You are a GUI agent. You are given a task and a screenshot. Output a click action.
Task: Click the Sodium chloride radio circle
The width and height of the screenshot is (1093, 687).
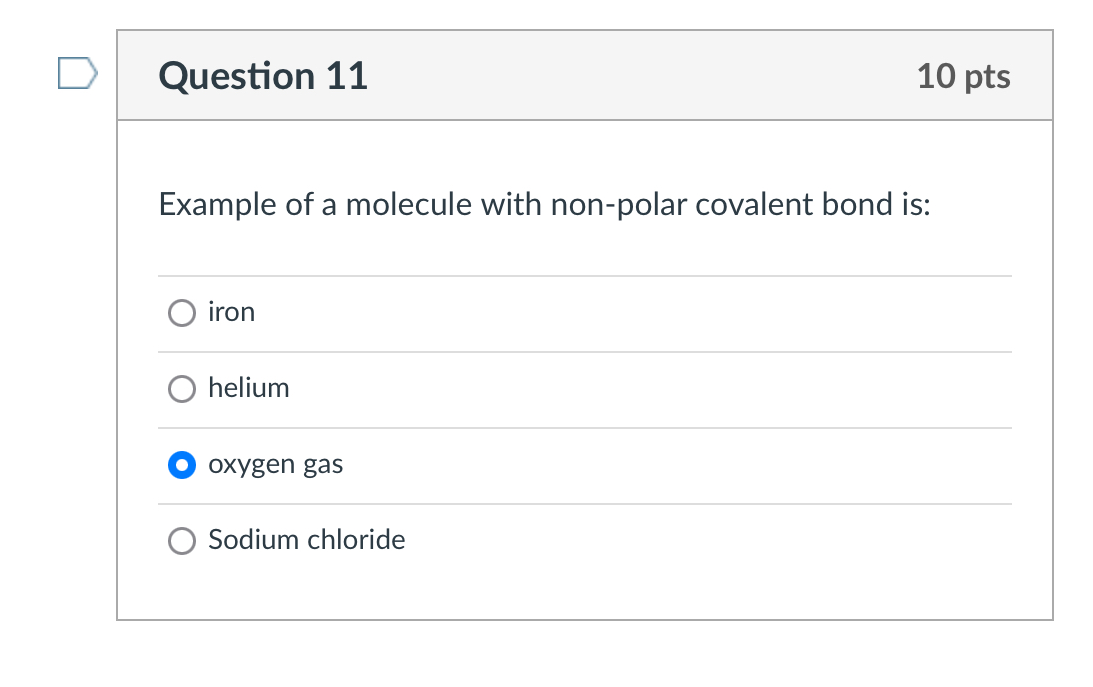point(182,540)
